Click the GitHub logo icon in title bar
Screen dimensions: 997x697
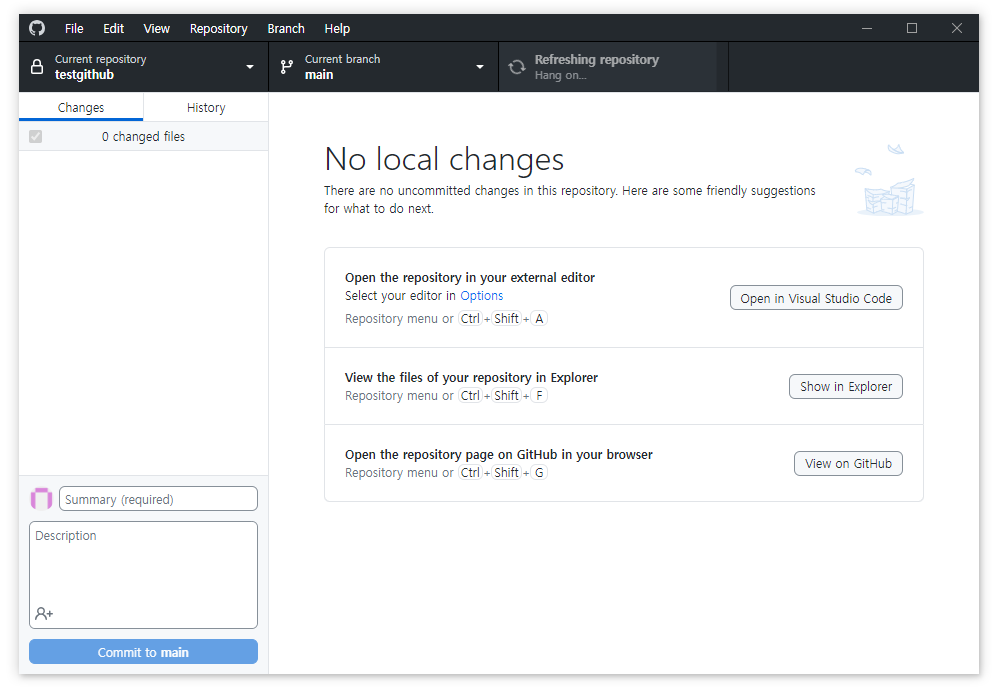point(37,28)
